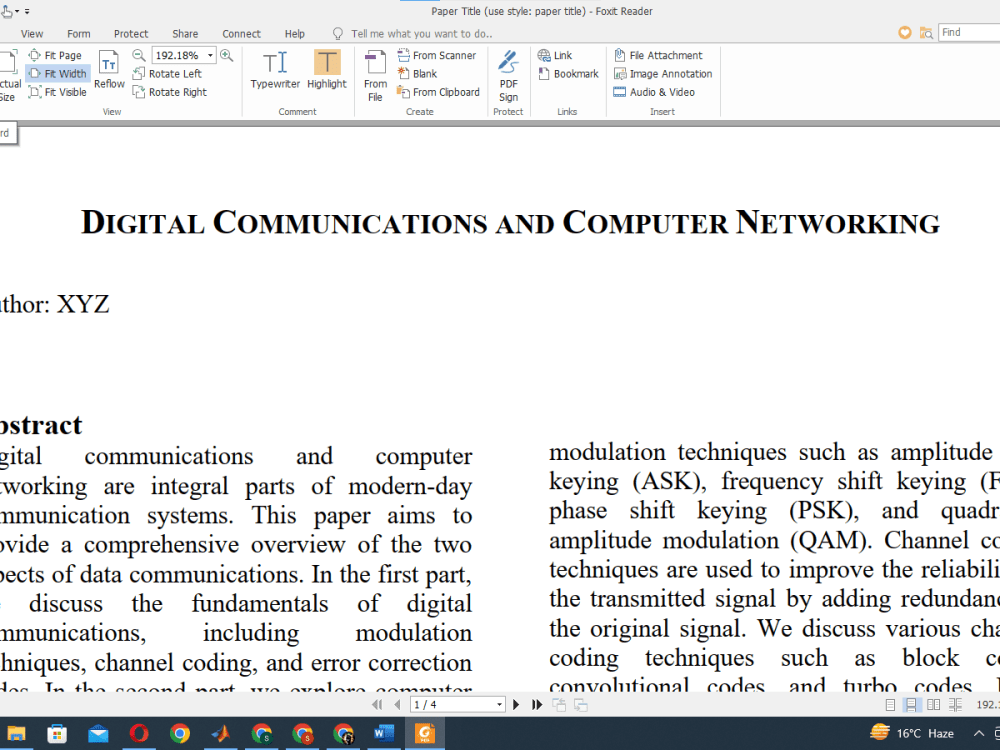Open Customize Quick Access Toolbar arrow
This screenshot has width=1000, height=750.
click(27, 11)
